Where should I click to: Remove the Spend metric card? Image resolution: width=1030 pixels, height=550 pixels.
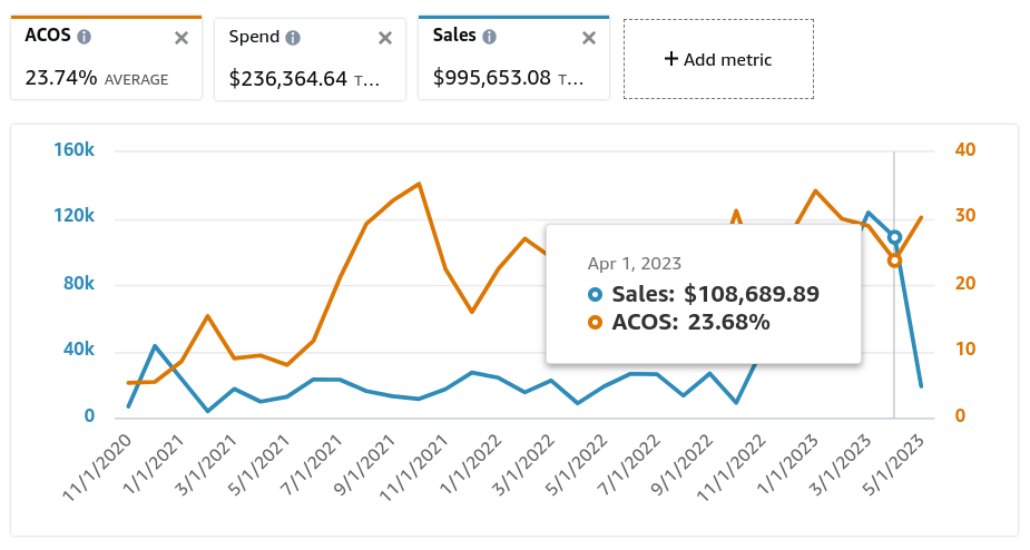385,38
